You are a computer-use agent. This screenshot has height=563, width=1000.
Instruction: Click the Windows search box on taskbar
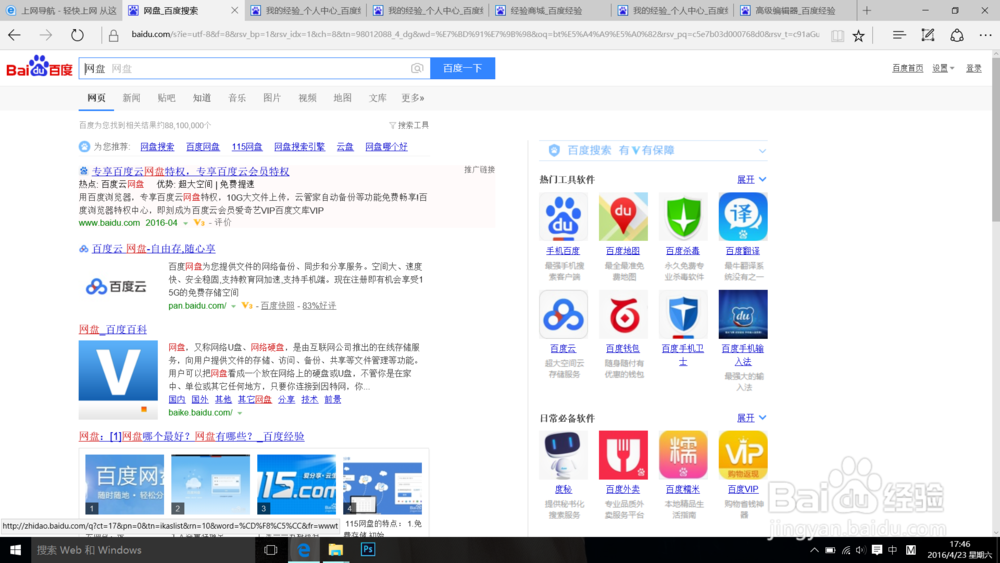pos(143,550)
